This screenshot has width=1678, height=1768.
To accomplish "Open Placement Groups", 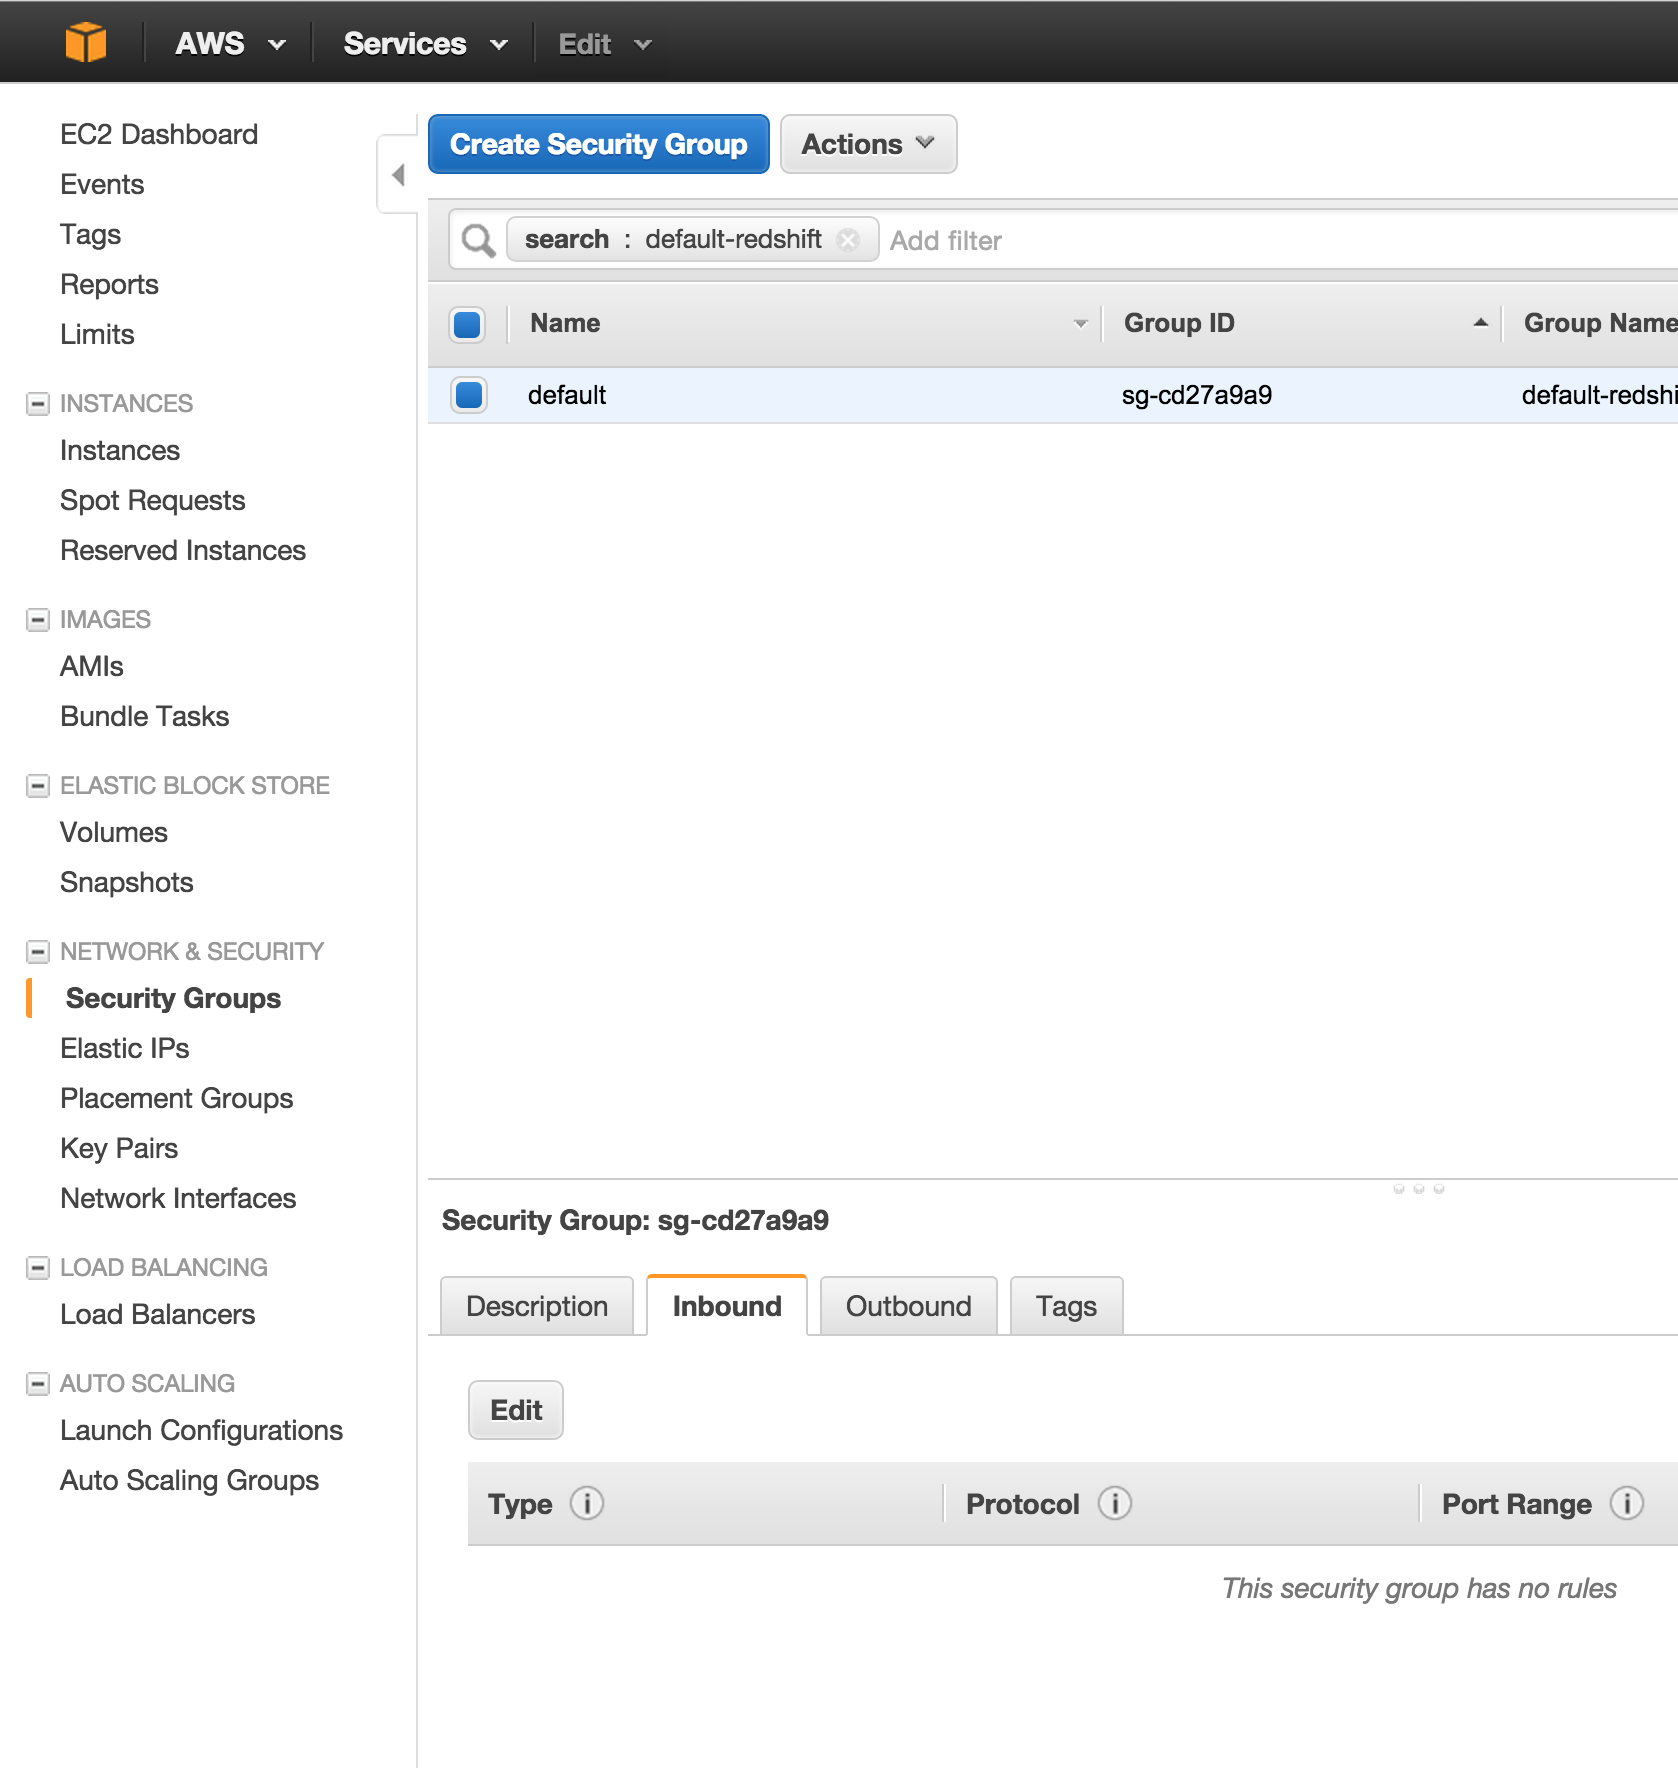I will coord(177,1098).
